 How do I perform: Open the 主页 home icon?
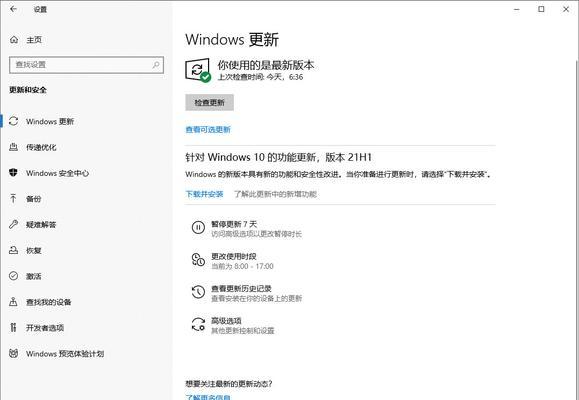[x=14, y=40]
